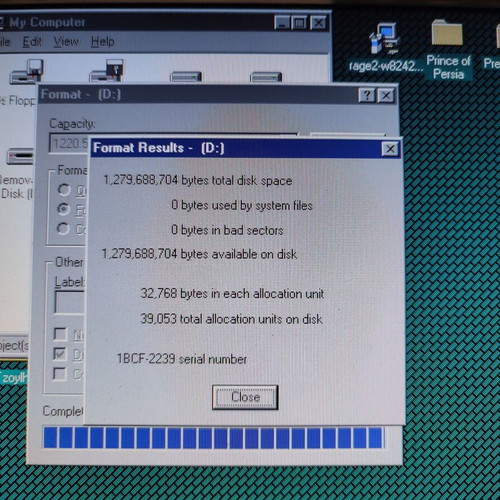Viewport: 500px width, 500px height.
Task: Select the 3½ Floppy drive icon
Action: click(x=27, y=71)
